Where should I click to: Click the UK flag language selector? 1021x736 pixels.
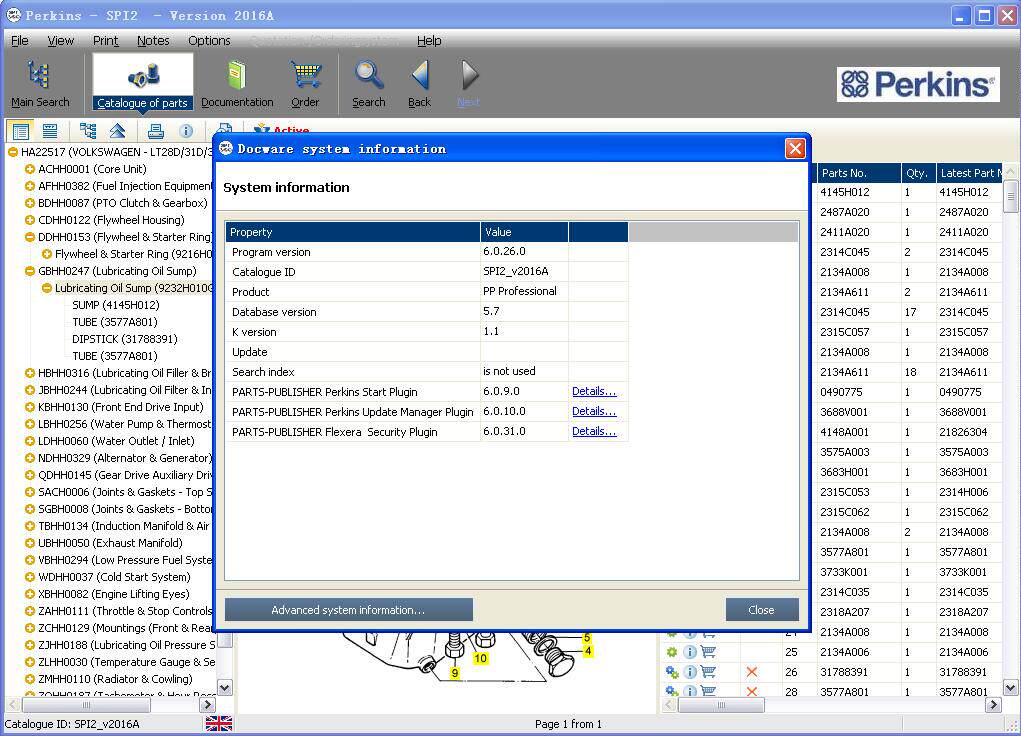click(x=218, y=724)
